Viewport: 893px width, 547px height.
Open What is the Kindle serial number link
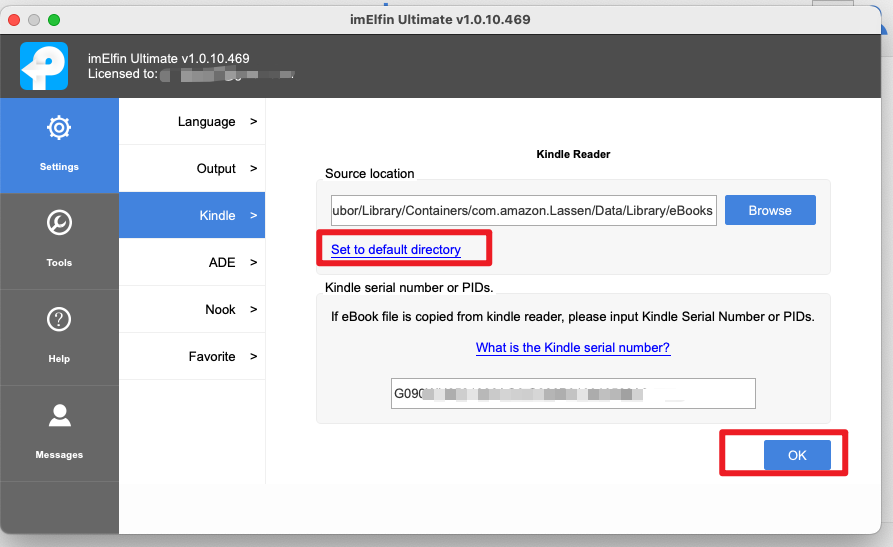pos(573,348)
